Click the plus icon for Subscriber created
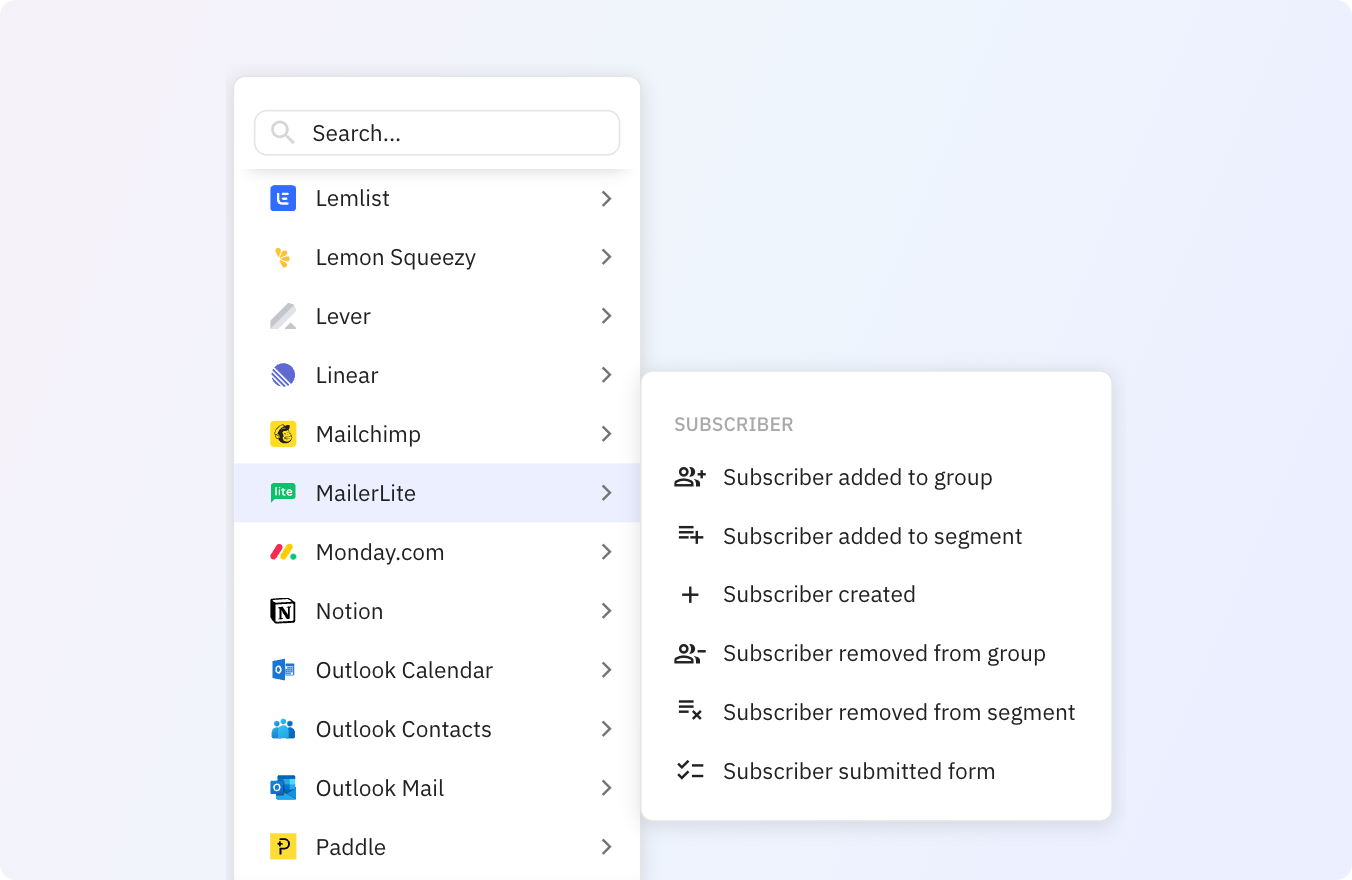Viewport: 1352px width, 880px height. click(x=690, y=595)
